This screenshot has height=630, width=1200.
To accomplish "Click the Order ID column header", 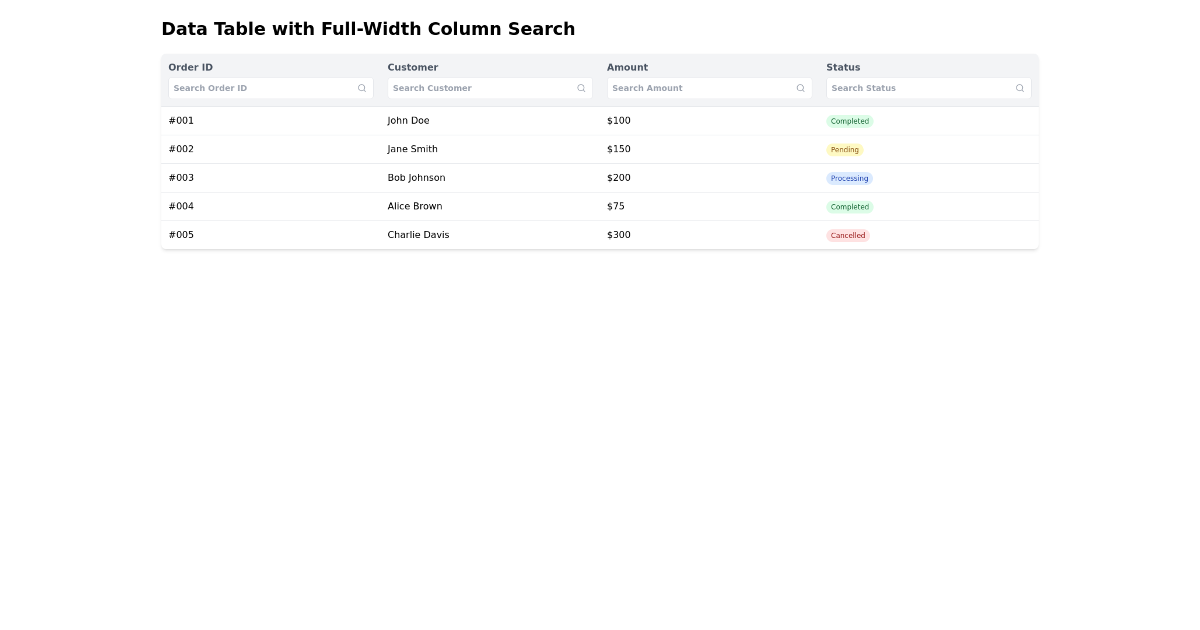I will (x=190, y=67).
